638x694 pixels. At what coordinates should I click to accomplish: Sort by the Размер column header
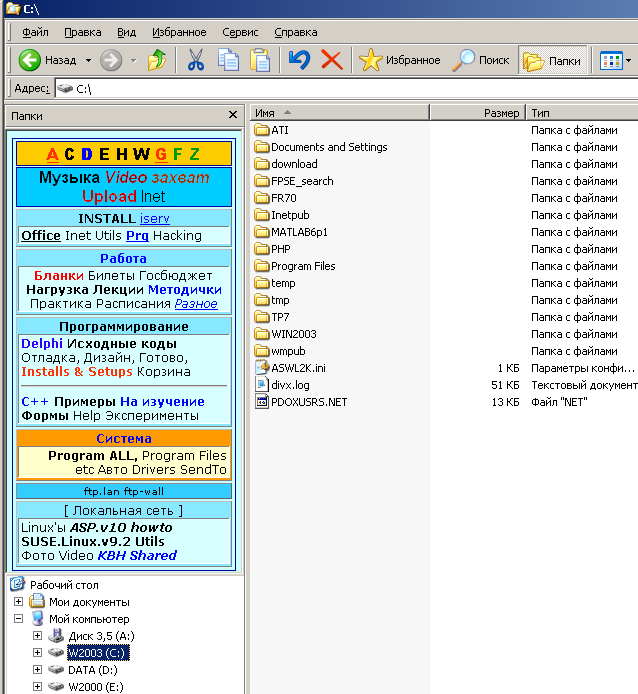click(501, 113)
